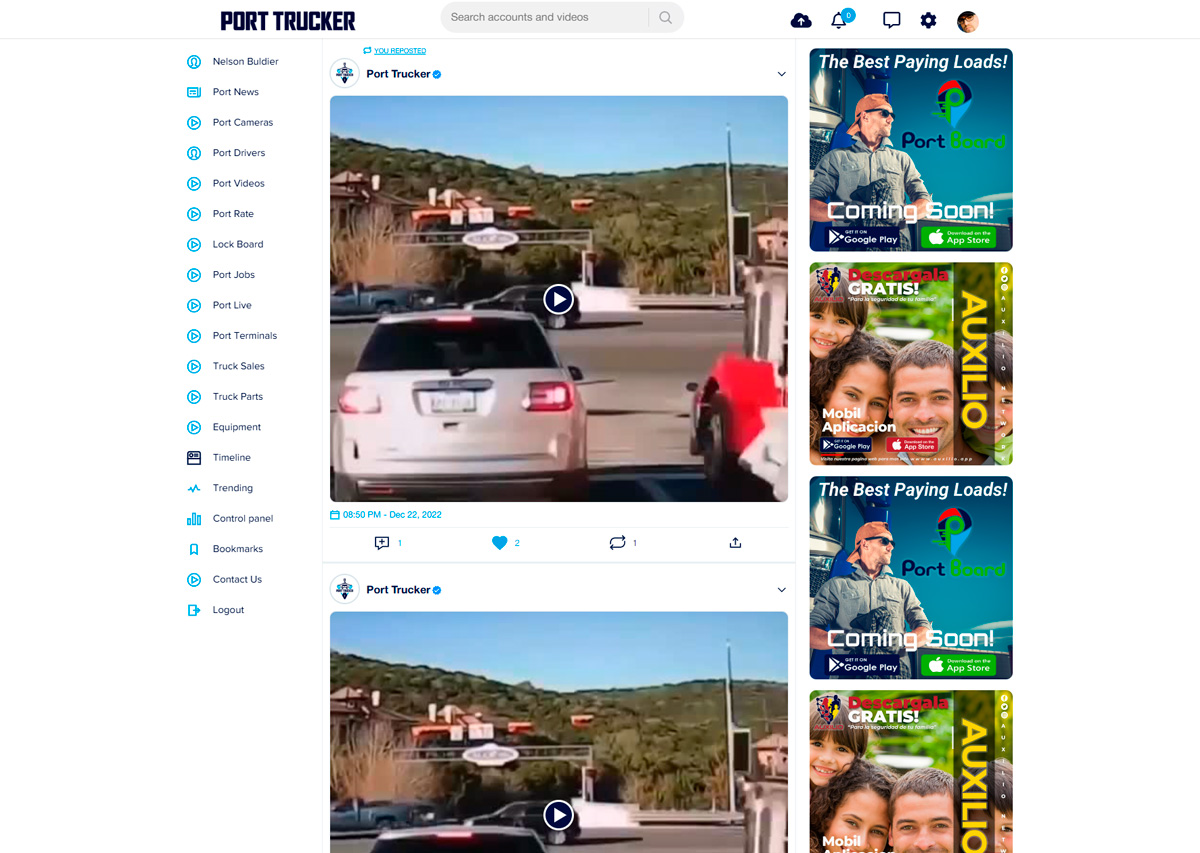Click the search magnifier icon
1200x853 pixels.
point(666,18)
